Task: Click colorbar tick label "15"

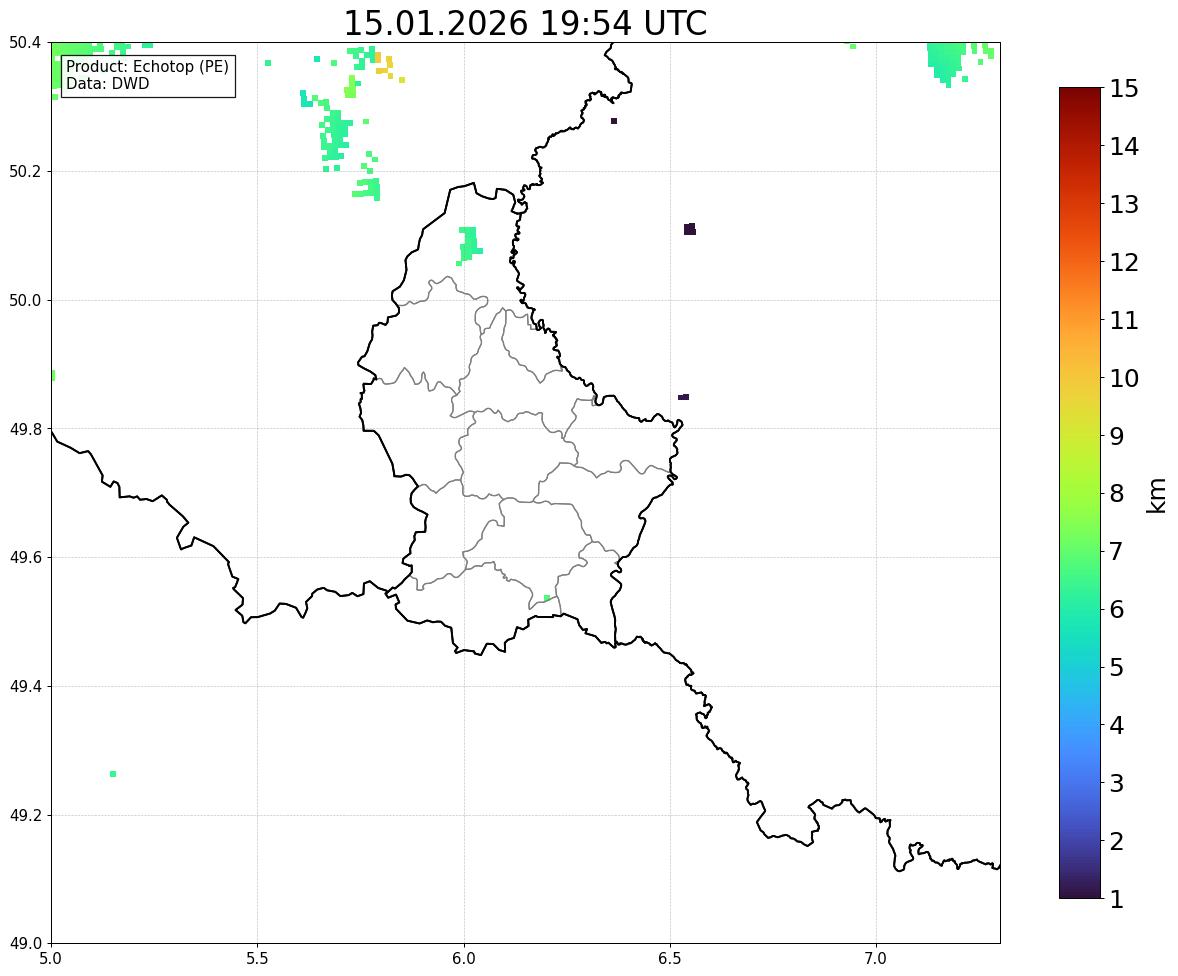Action: coord(1124,89)
